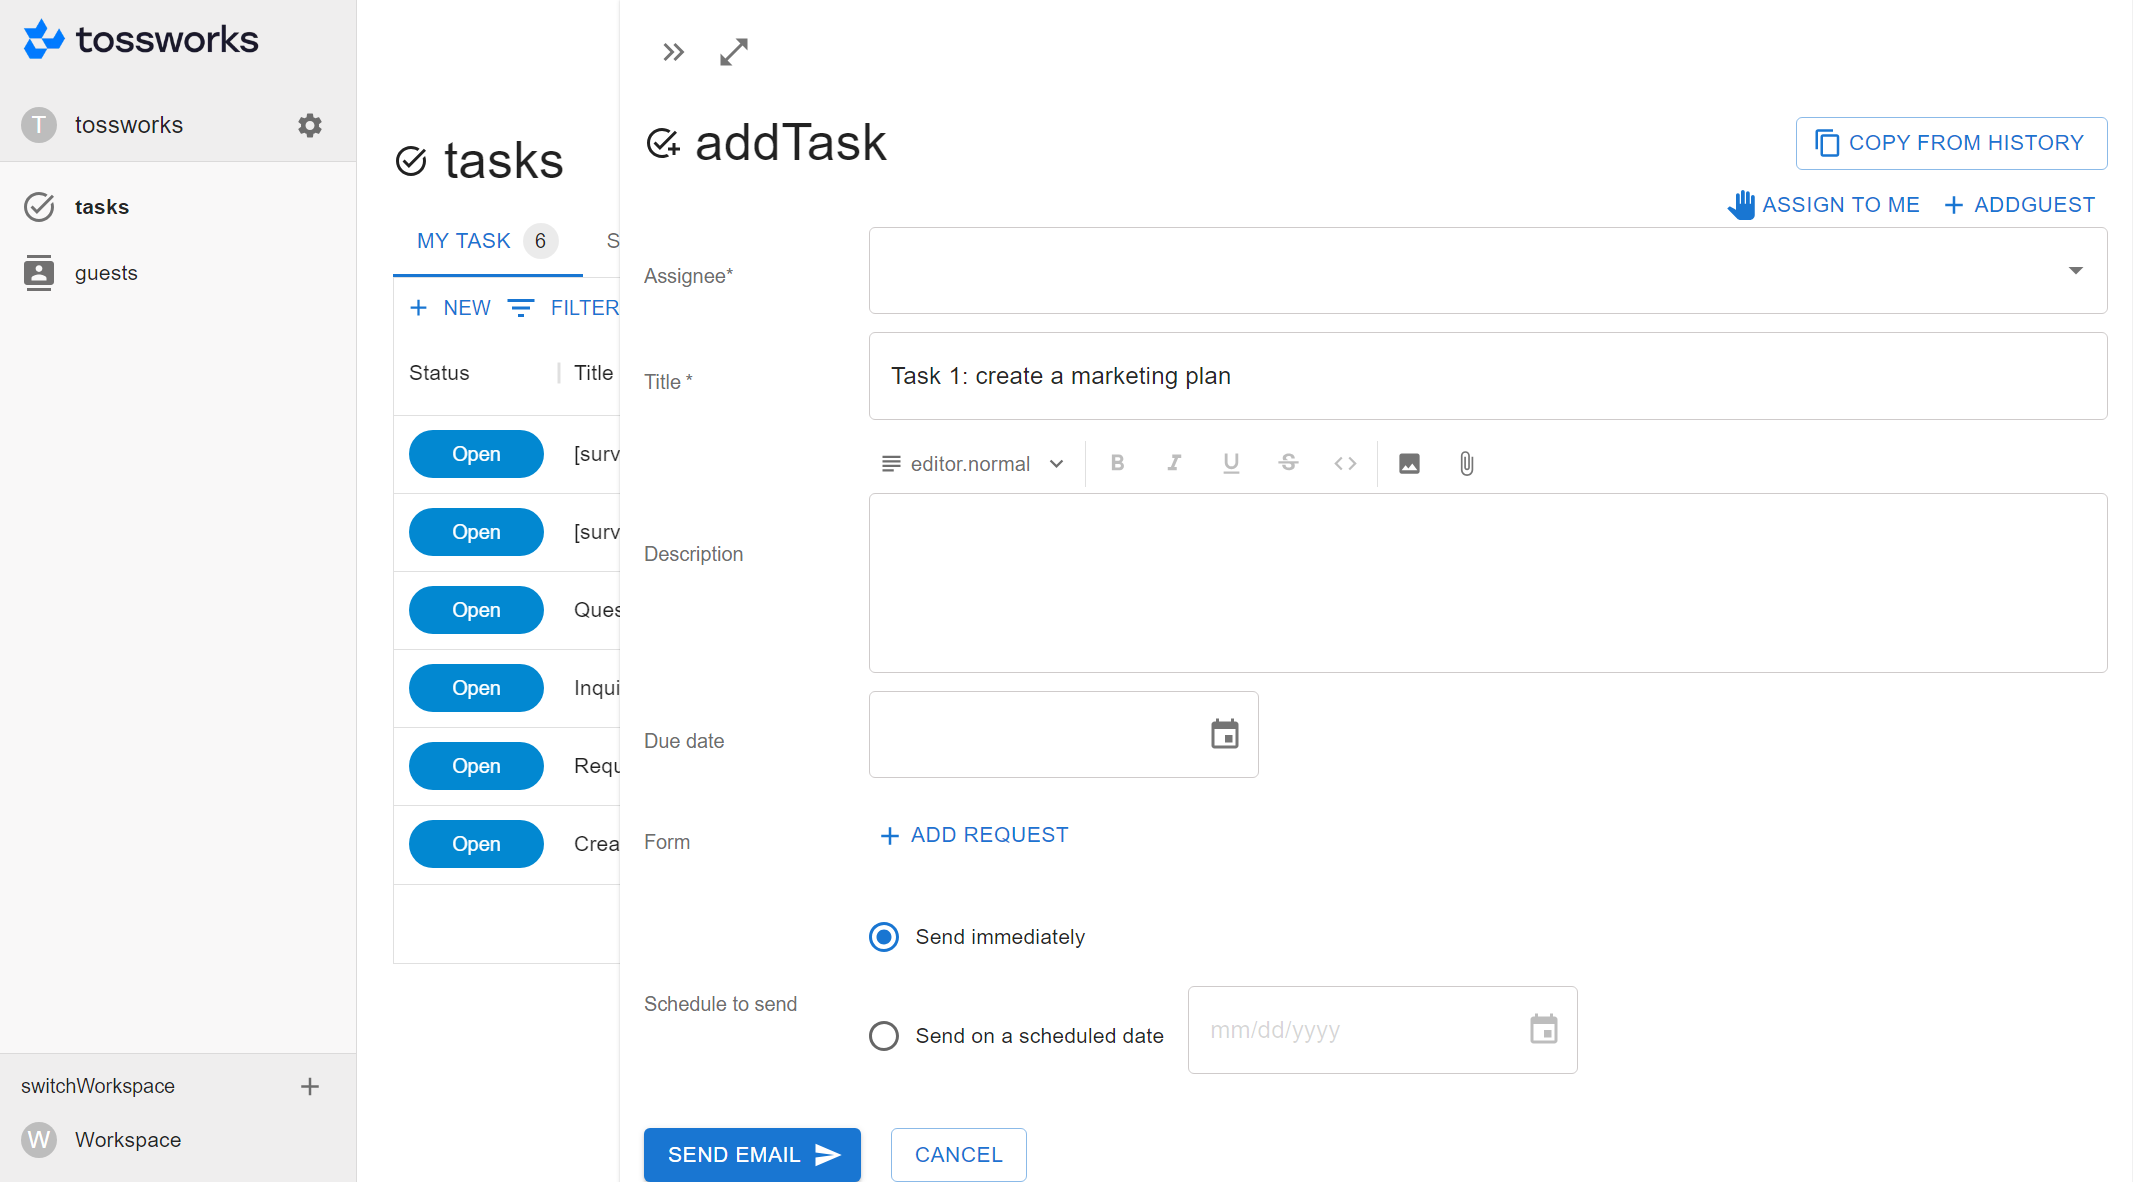Click COPY FROM HISTORY button
The width and height of the screenshot is (2133, 1182).
tap(1951, 143)
